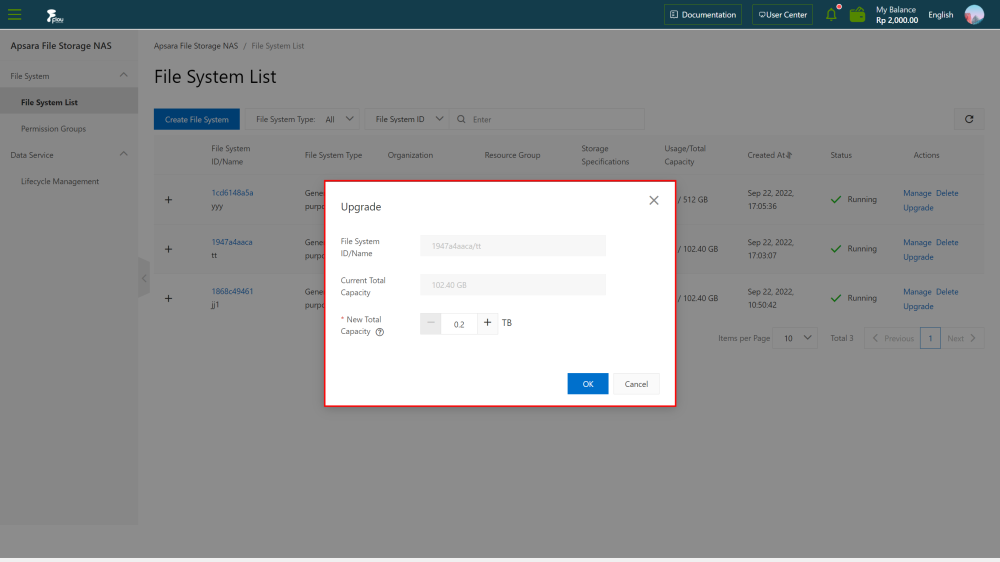Click Delete for the yyy file system
This screenshot has height=562, width=1000.
coord(947,193)
